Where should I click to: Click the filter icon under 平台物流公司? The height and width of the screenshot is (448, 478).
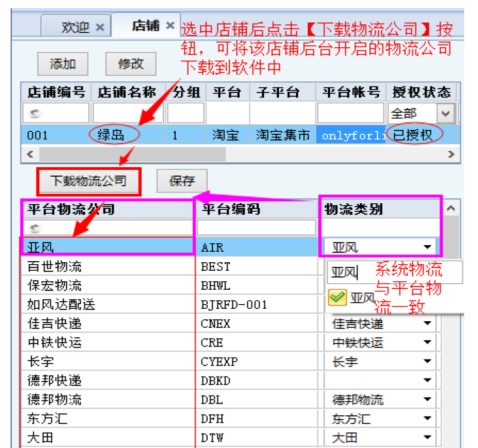[x=34, y=228]
